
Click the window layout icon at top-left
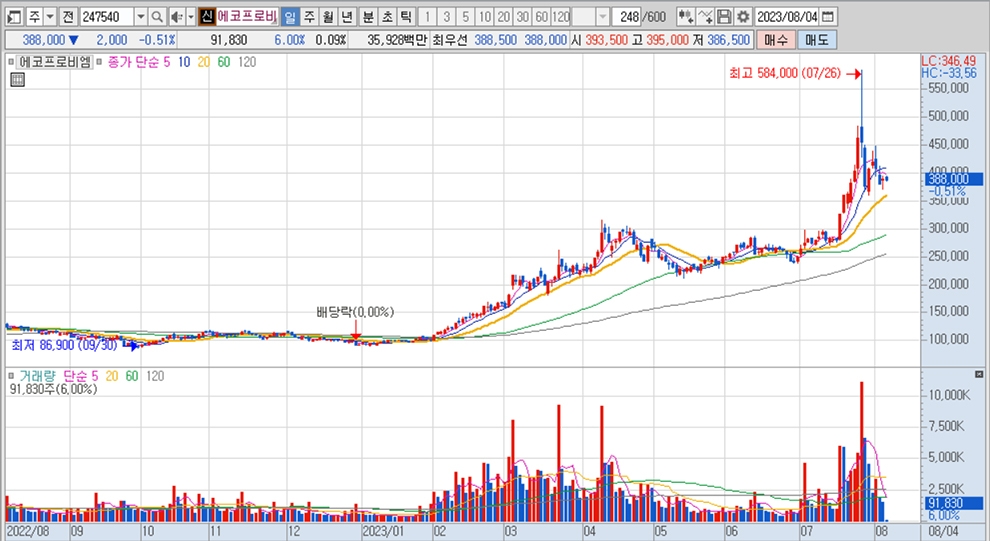click(x=14, y=16)
